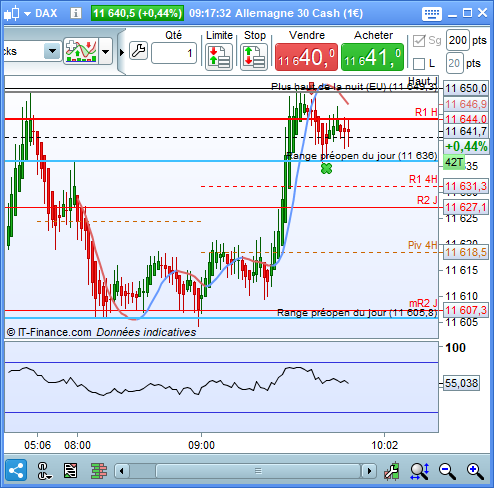
Task: Collapse the toolbar with the black triangle
Action: point(122,52)
